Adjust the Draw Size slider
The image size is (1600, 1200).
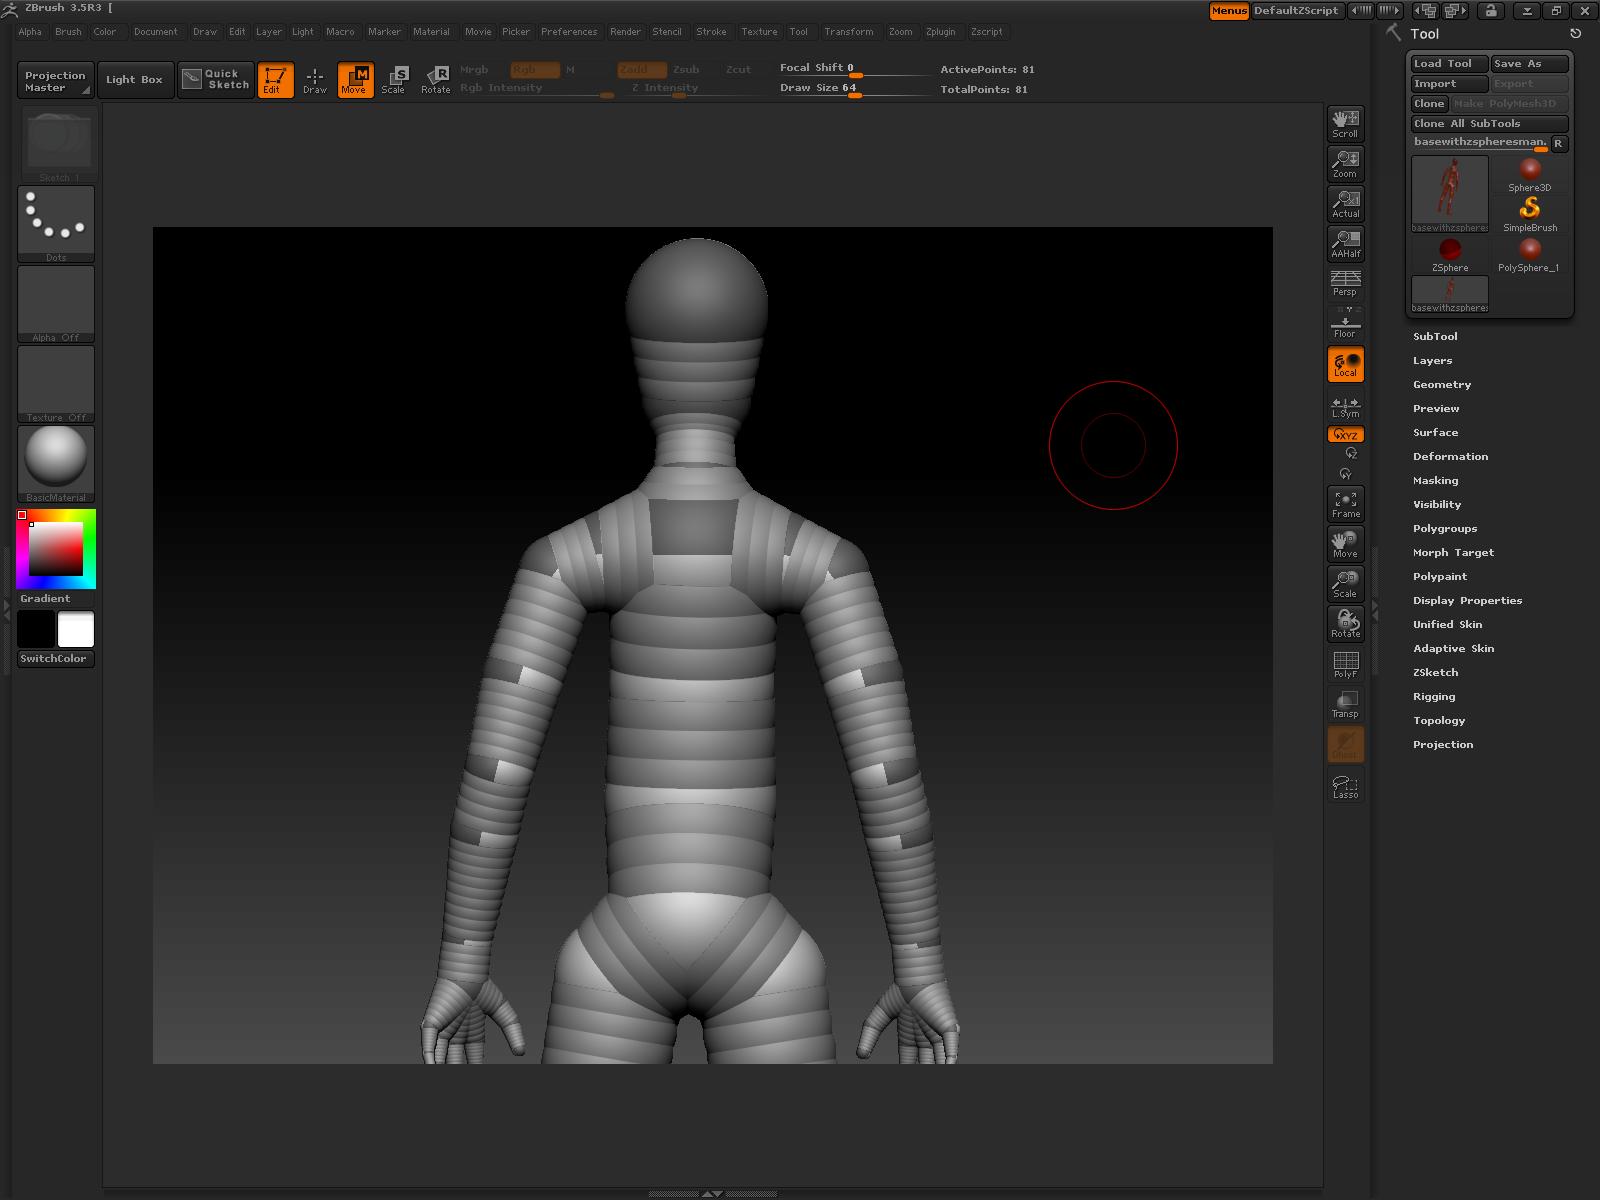tap(855, 94)
